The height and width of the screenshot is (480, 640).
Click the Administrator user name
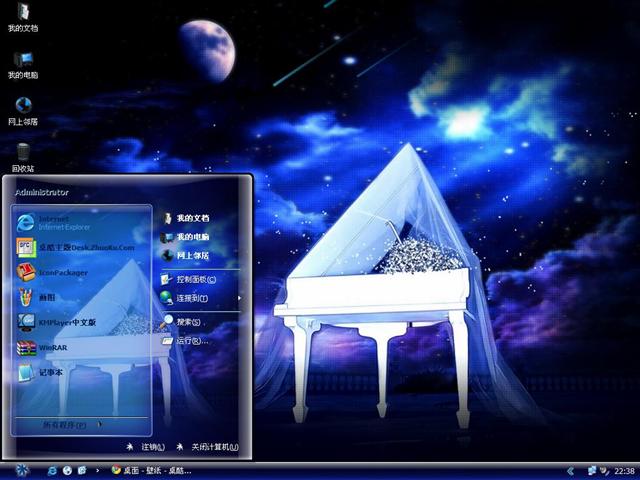42,192
